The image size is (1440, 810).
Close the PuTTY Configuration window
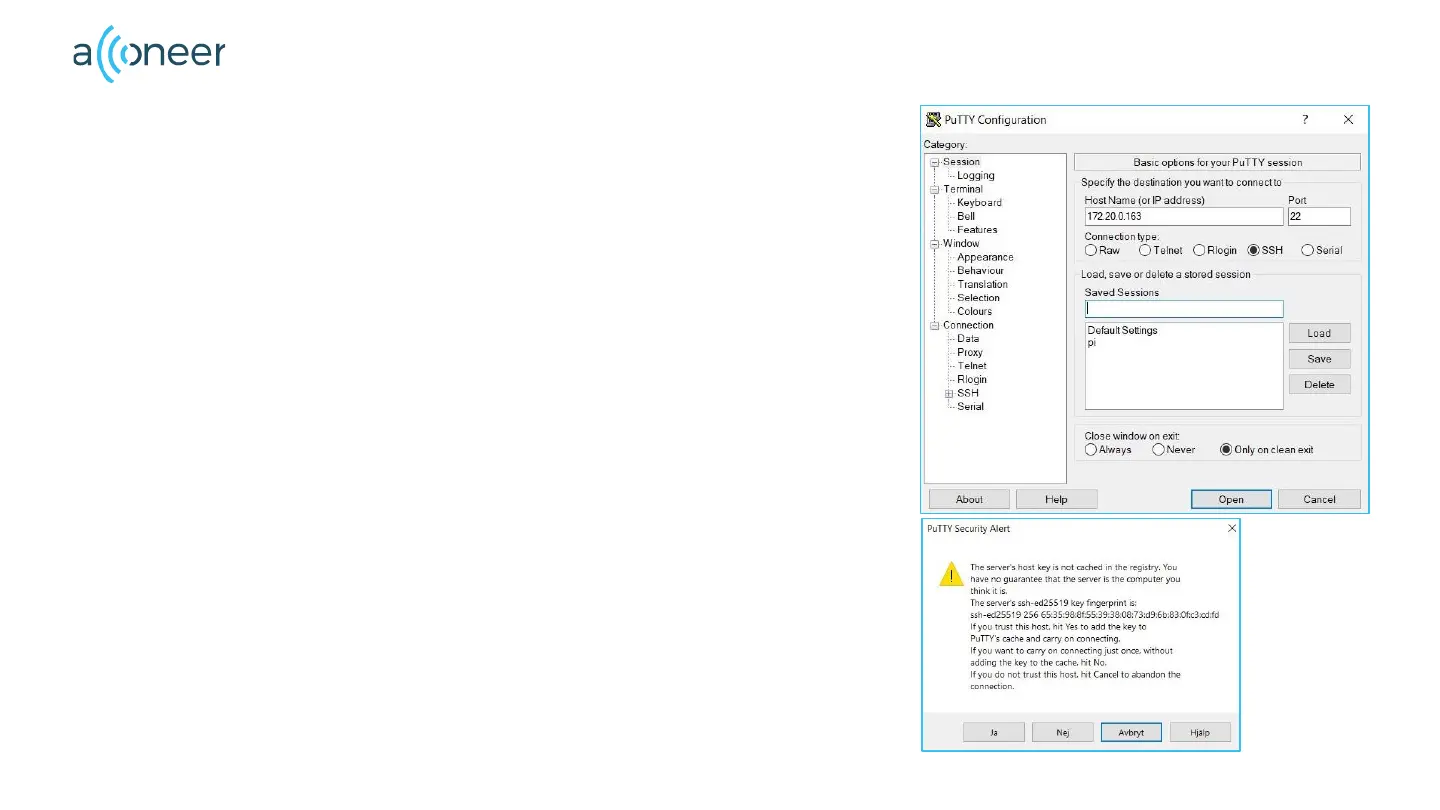[1348, 119]
